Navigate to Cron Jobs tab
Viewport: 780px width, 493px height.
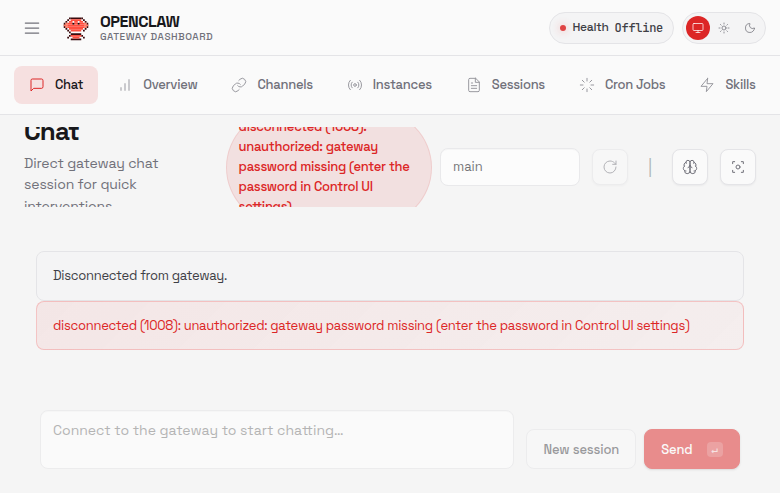pyautogui.click(x=622, y=85)
